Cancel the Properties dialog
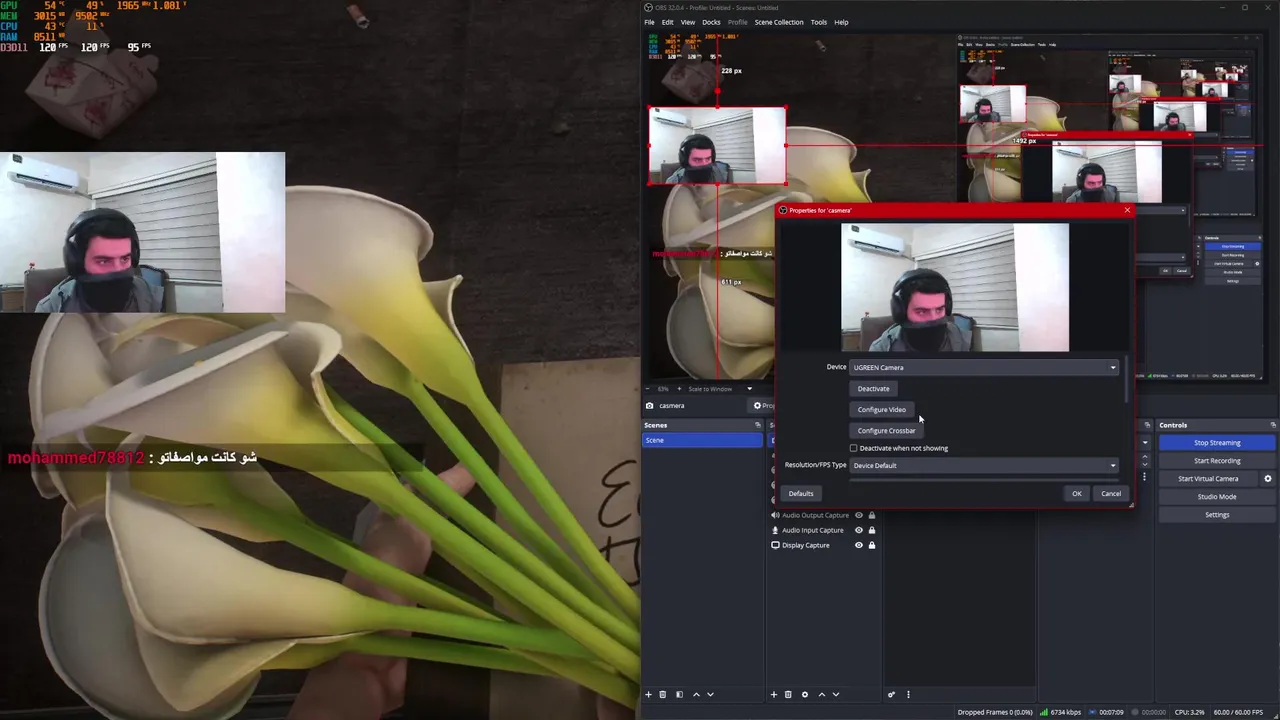Viewport: 1280px width, 720px height. click(x=1111, y=493)
